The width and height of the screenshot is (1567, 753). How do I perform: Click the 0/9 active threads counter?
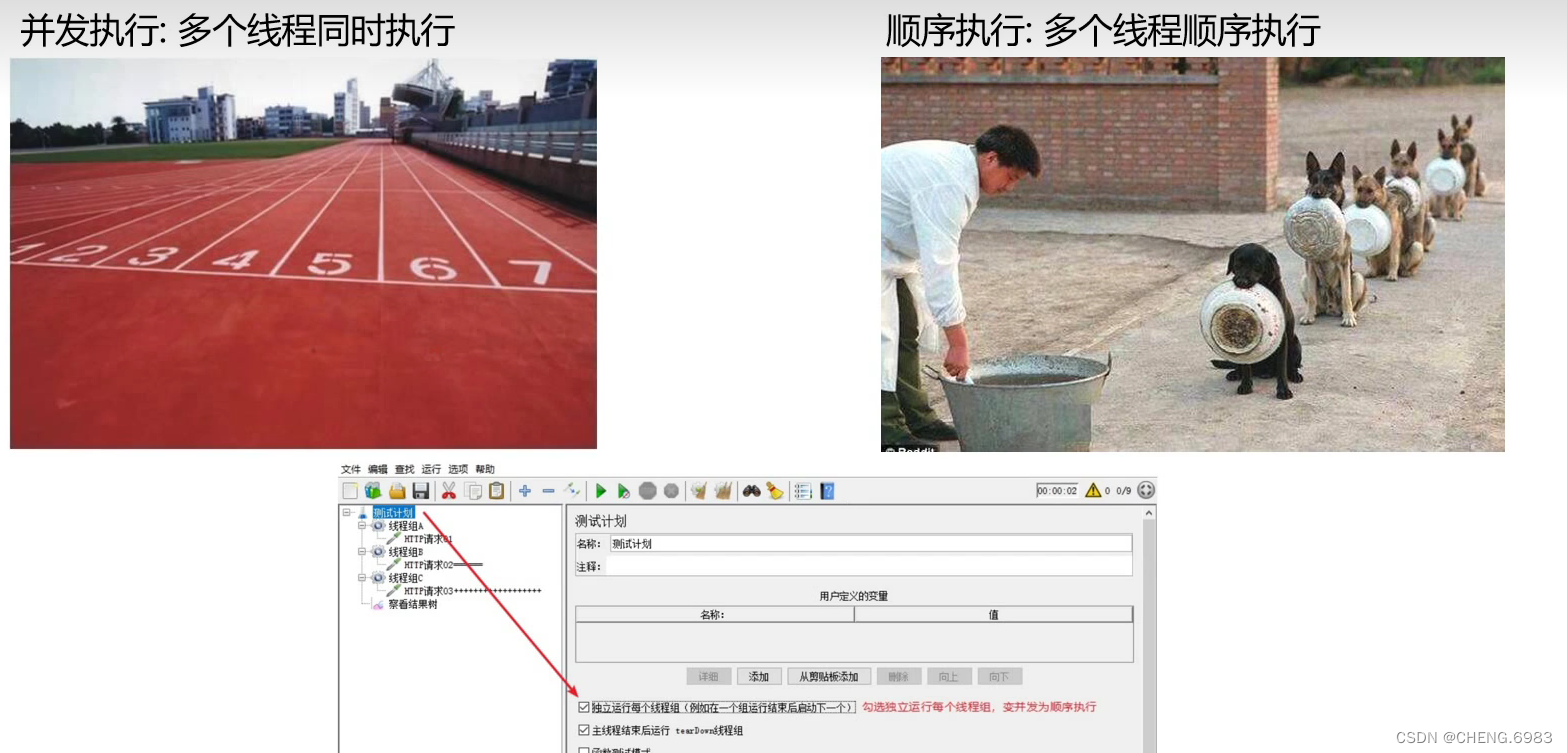point(1123,491)
